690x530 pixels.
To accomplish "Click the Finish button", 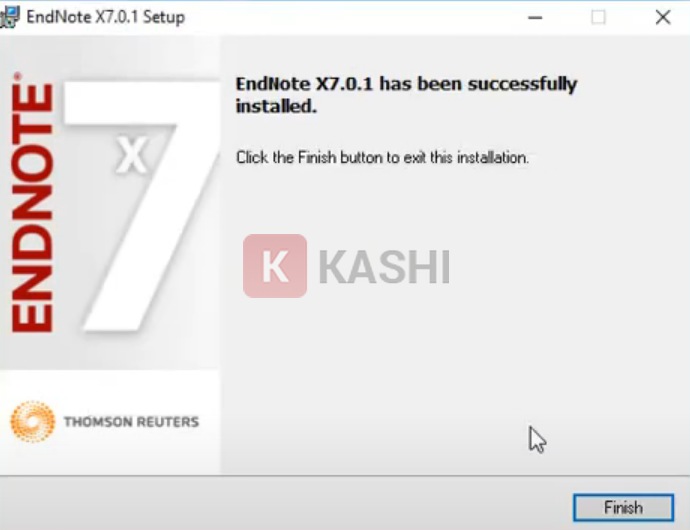I will click(x=623, y=508).
